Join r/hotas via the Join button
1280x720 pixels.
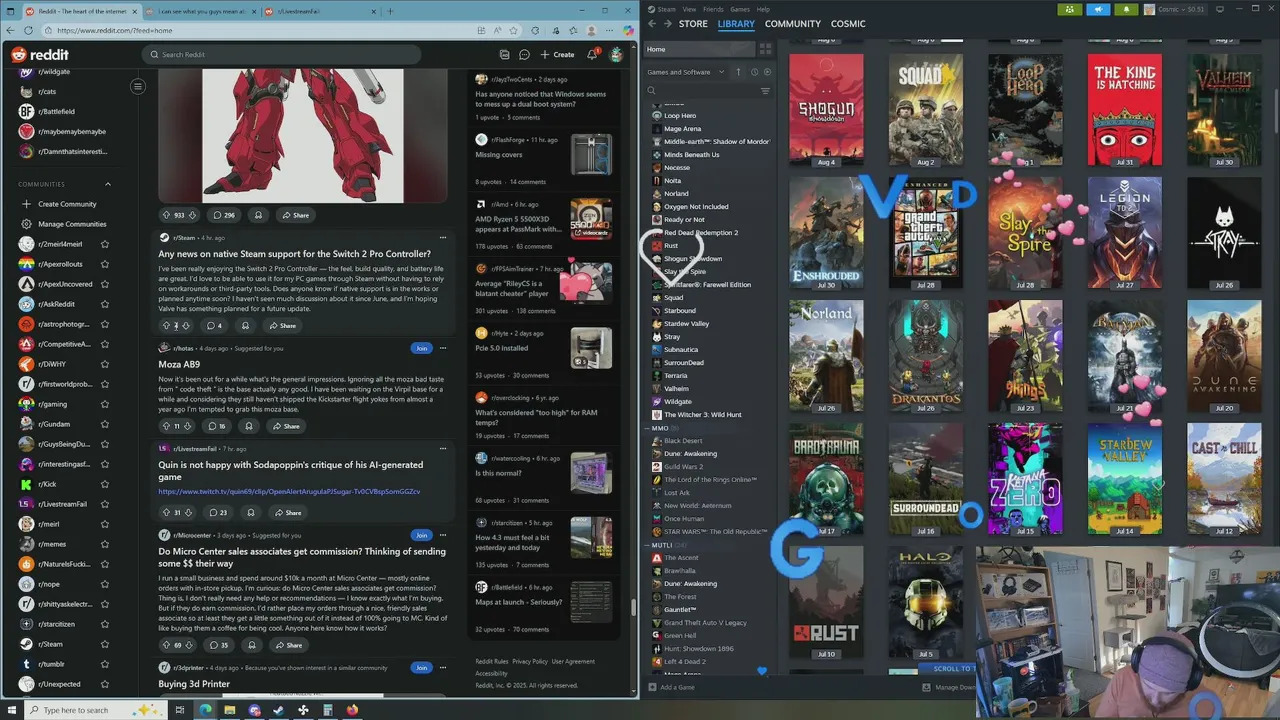[x=421, y=348]
